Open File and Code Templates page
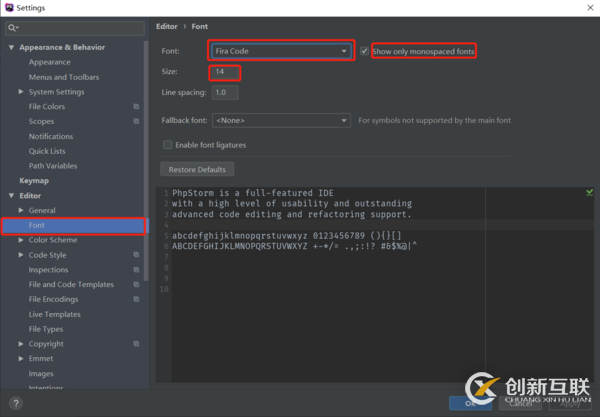Viewport: 600px width, 417px height. click(x=71, y=284)
